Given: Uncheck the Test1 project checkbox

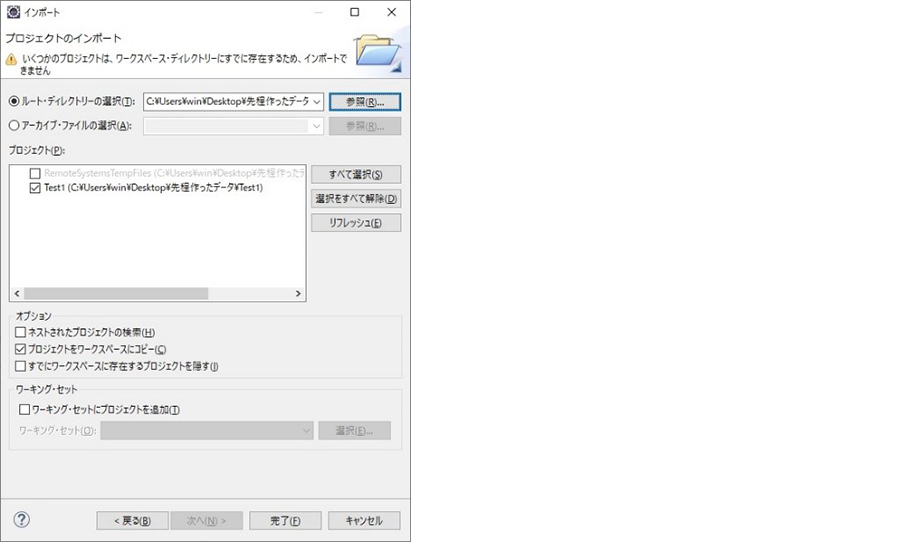Looking at the screenshot, I should (35, 188).
